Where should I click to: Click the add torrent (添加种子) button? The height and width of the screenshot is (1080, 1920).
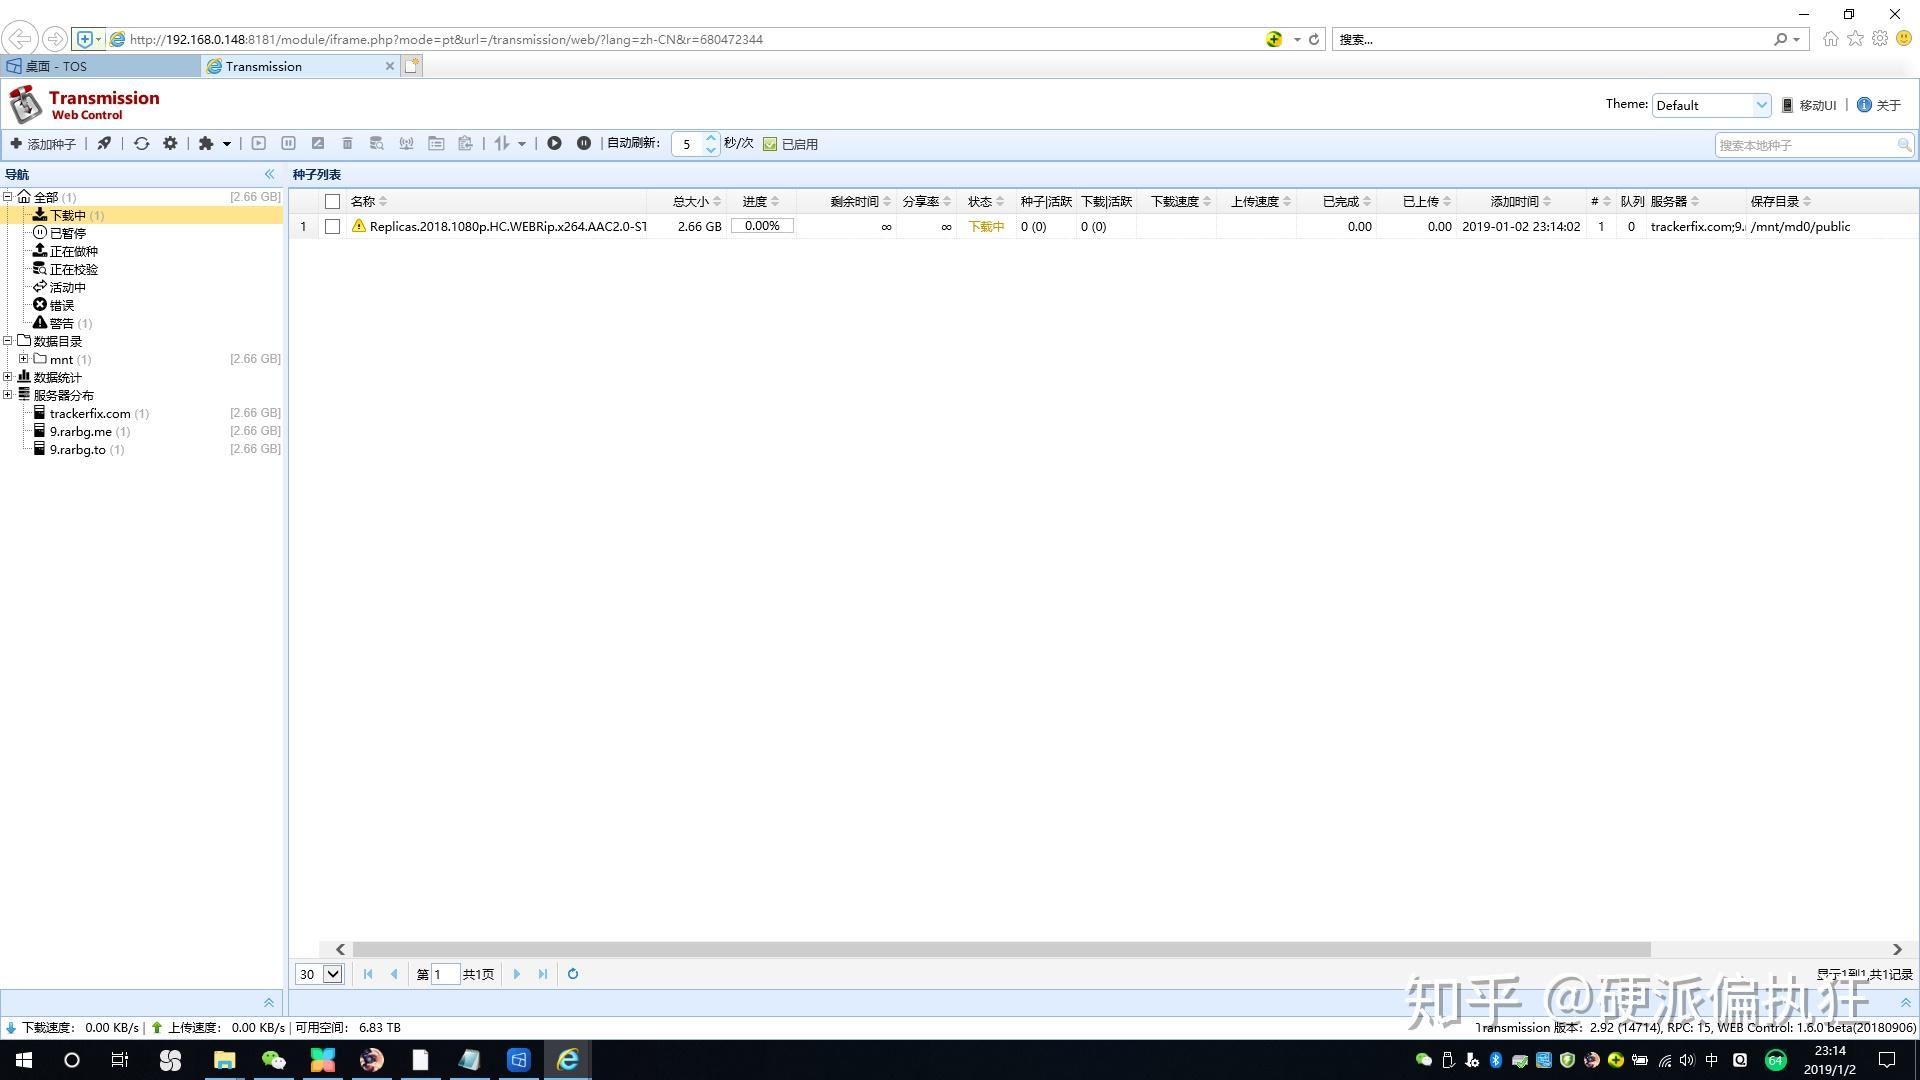43,144
